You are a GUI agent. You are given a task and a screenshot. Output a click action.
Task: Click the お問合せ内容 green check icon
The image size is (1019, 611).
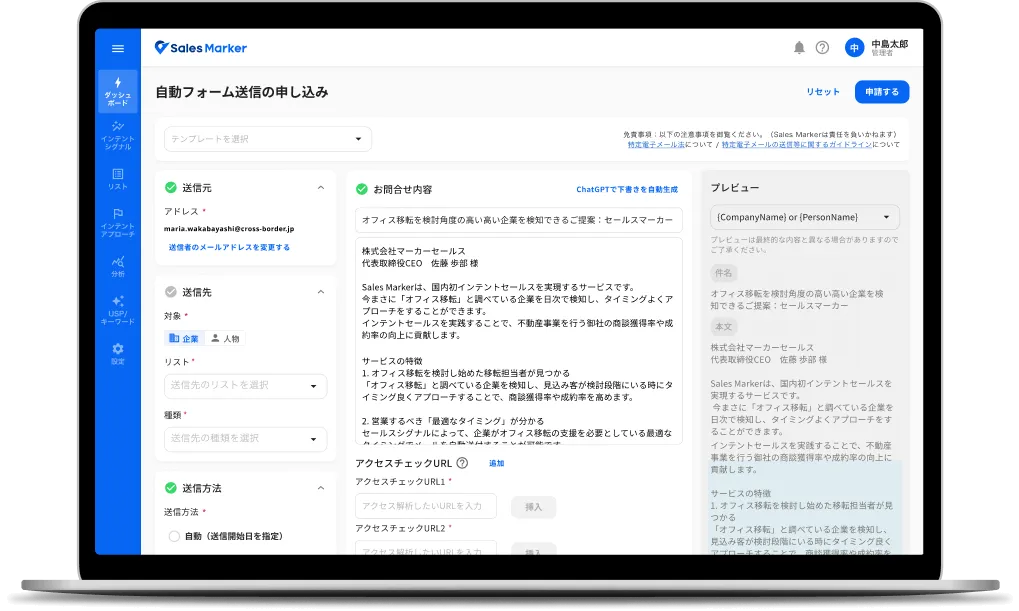pyautogui.click(x=361, y=189)
